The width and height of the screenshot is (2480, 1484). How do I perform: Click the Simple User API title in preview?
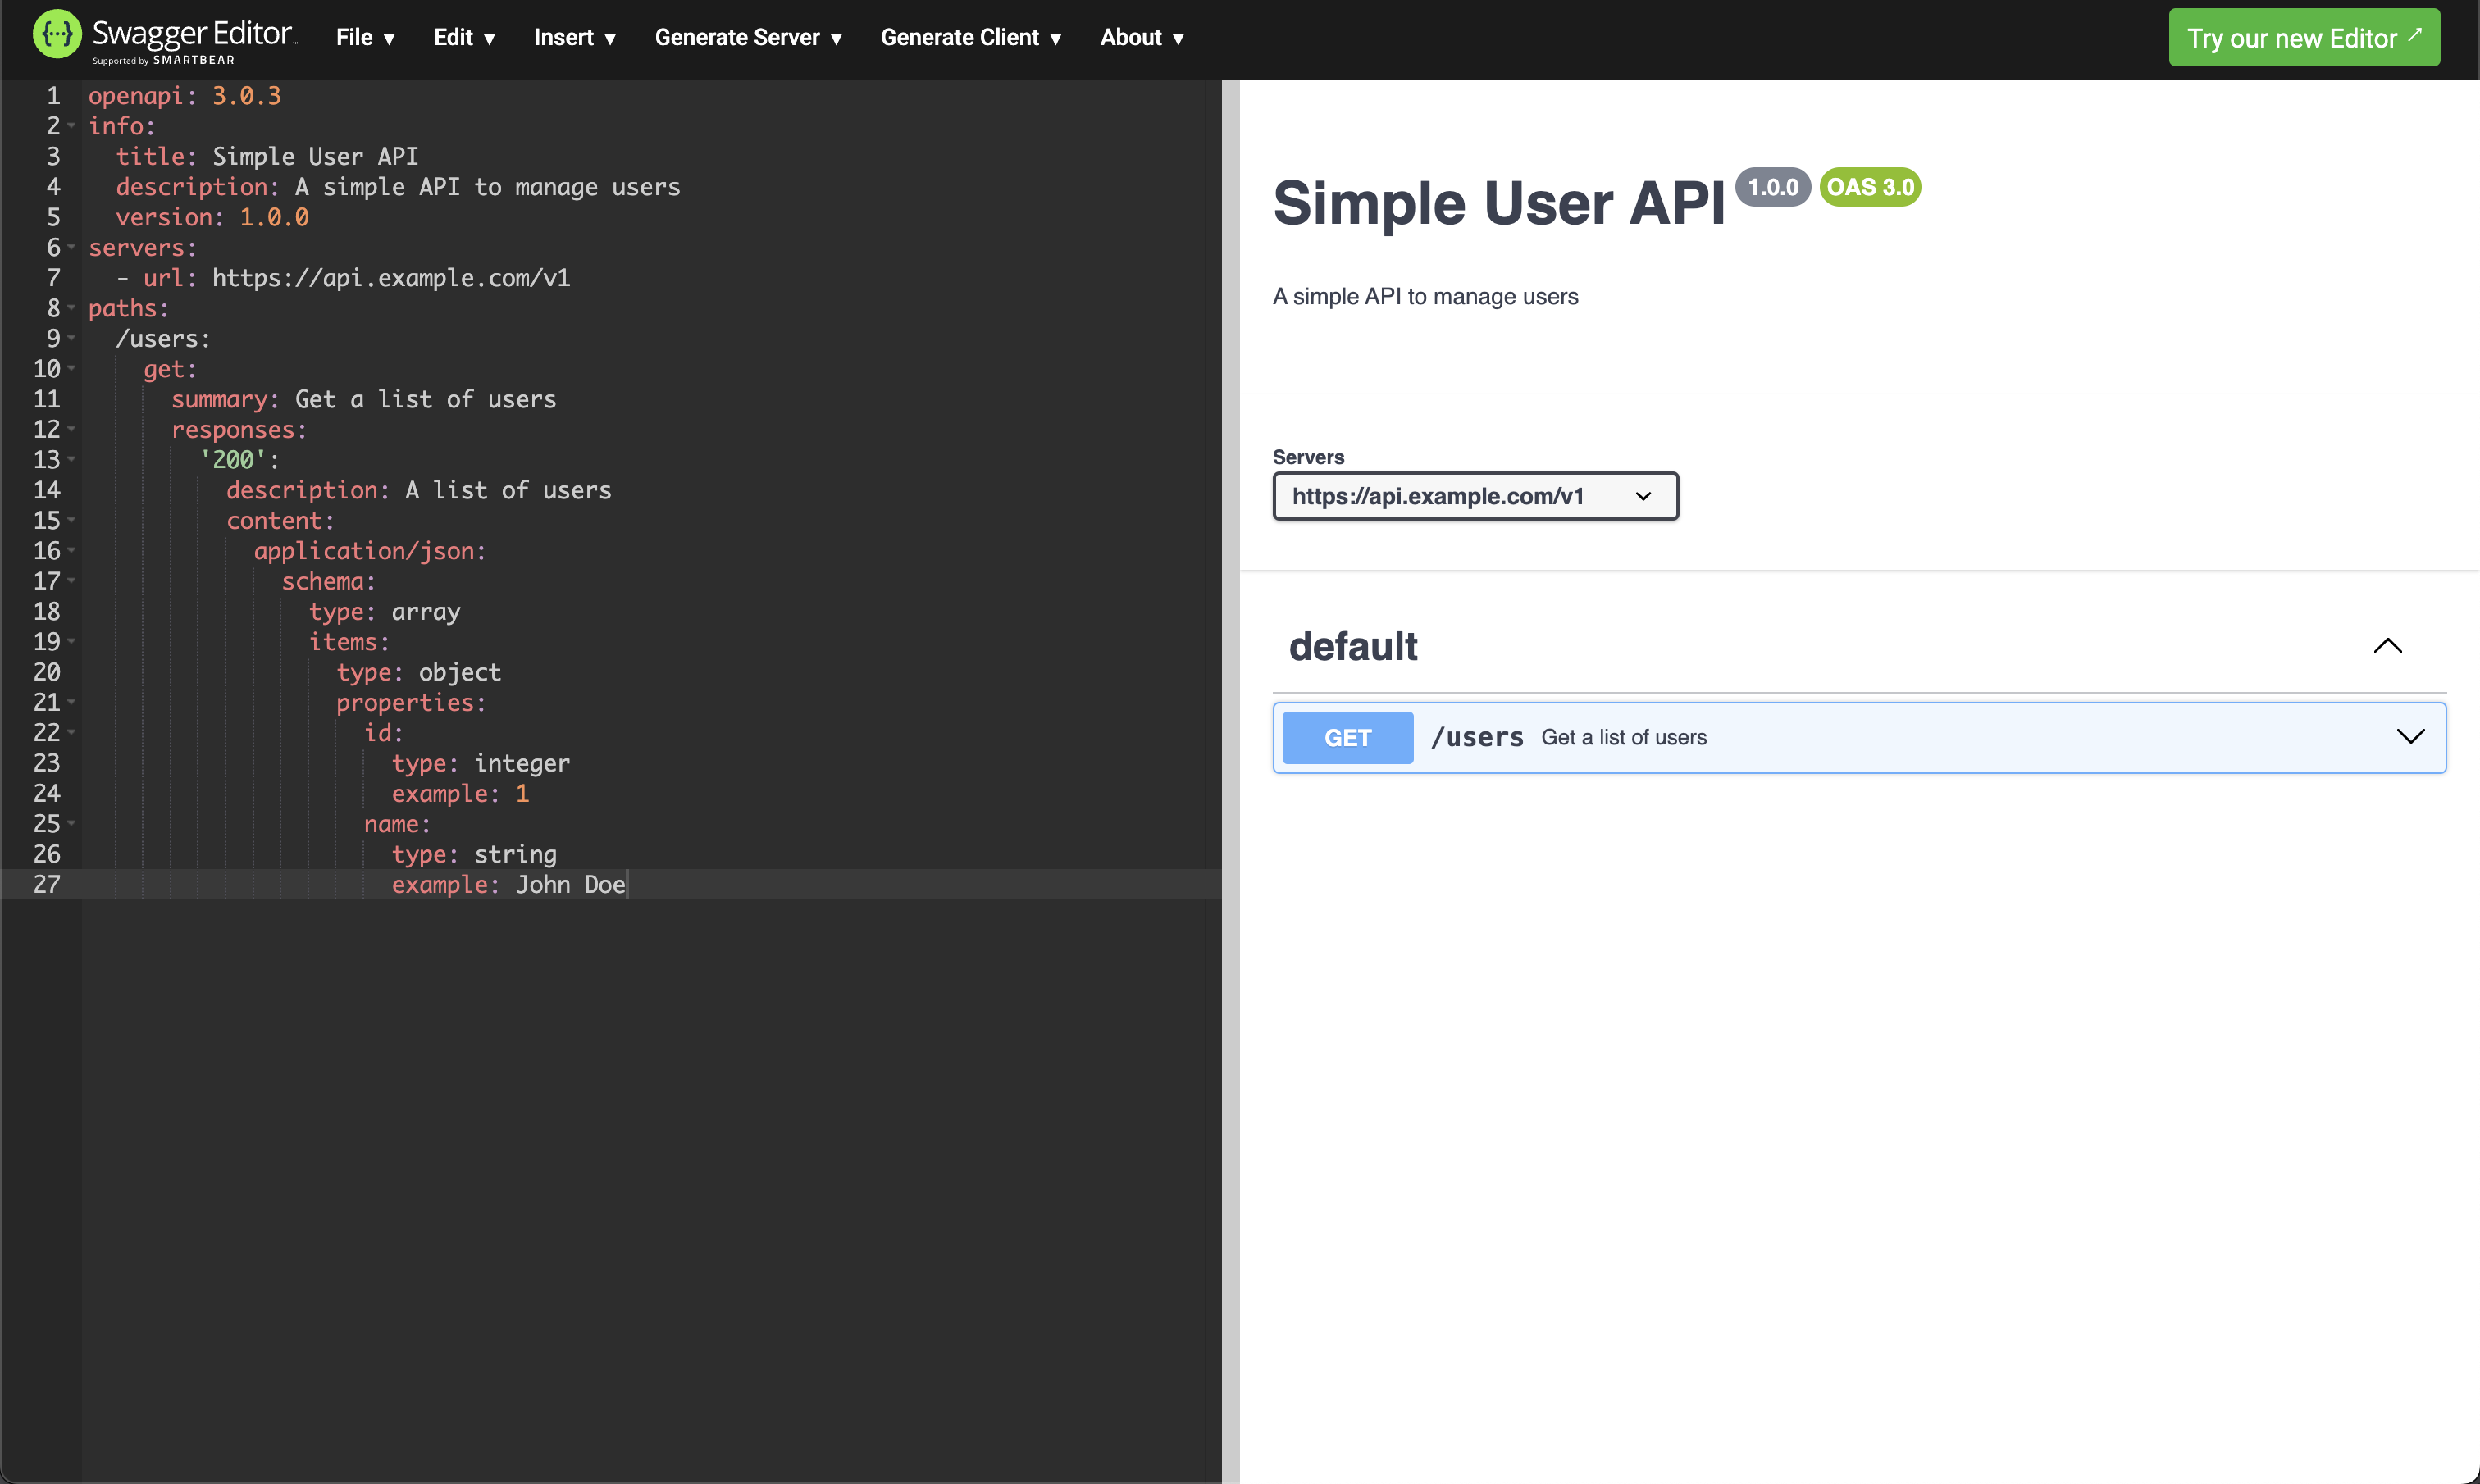1499,203
